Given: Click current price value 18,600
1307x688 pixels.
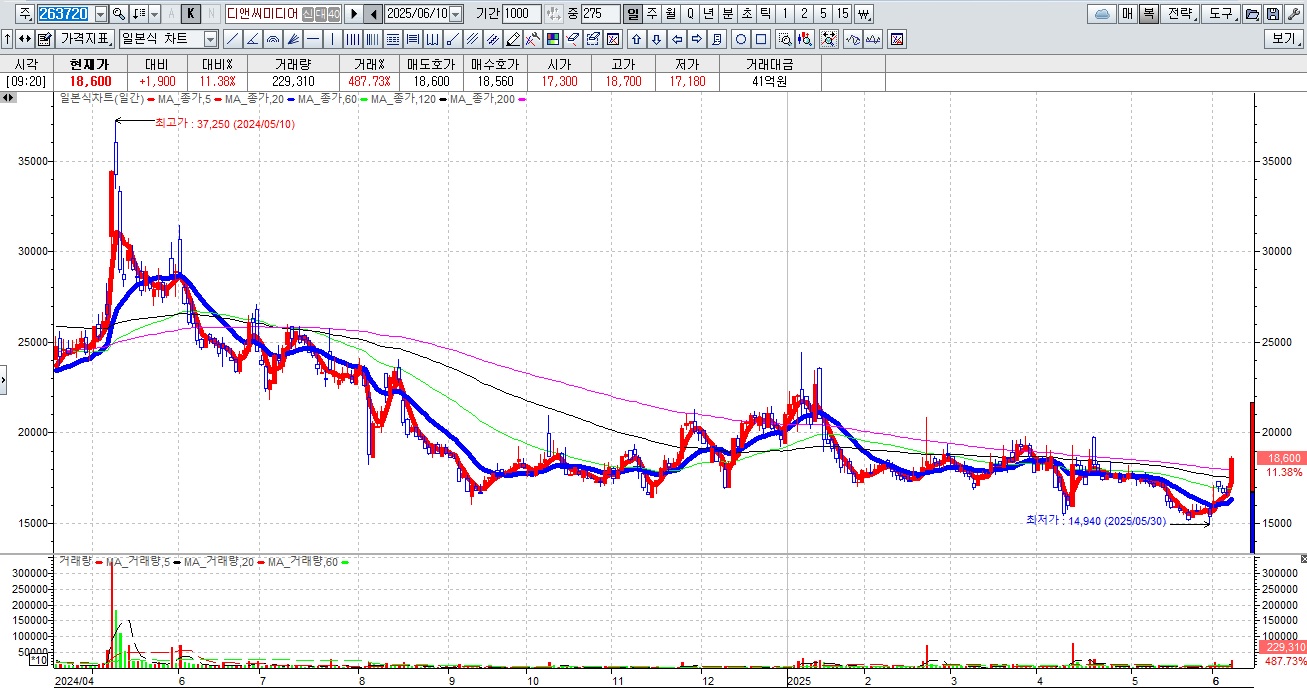Looking at the screenshot, I should pyautogui.click(x=90, y=81).
